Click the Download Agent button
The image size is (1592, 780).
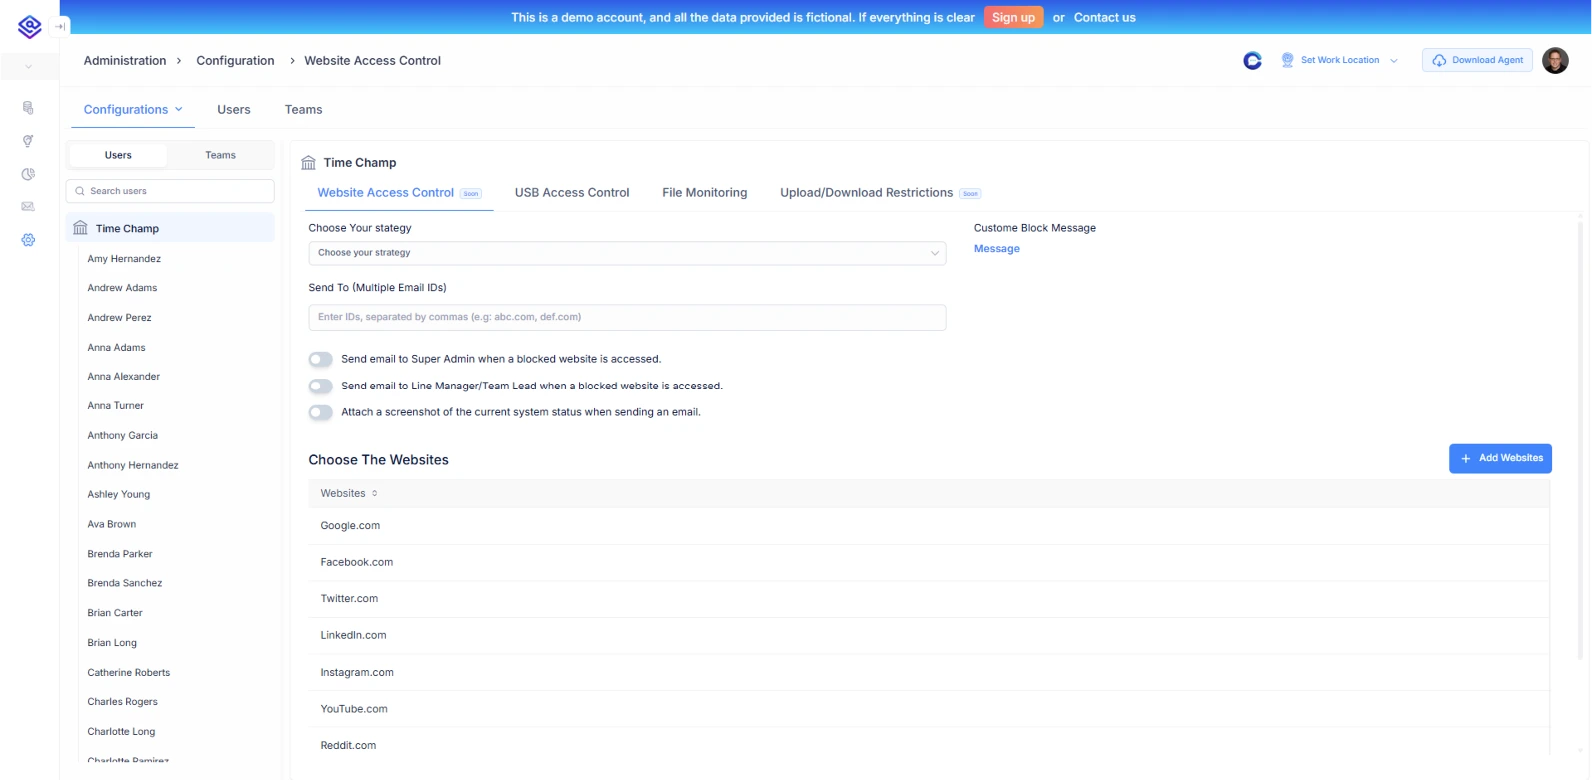click(x=1477, y=61)
